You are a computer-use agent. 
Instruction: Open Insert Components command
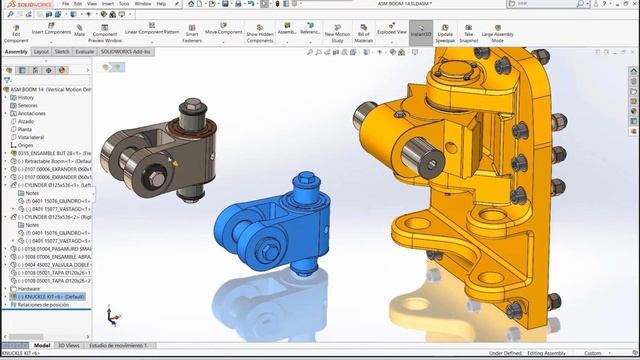[x=51, y=29]
